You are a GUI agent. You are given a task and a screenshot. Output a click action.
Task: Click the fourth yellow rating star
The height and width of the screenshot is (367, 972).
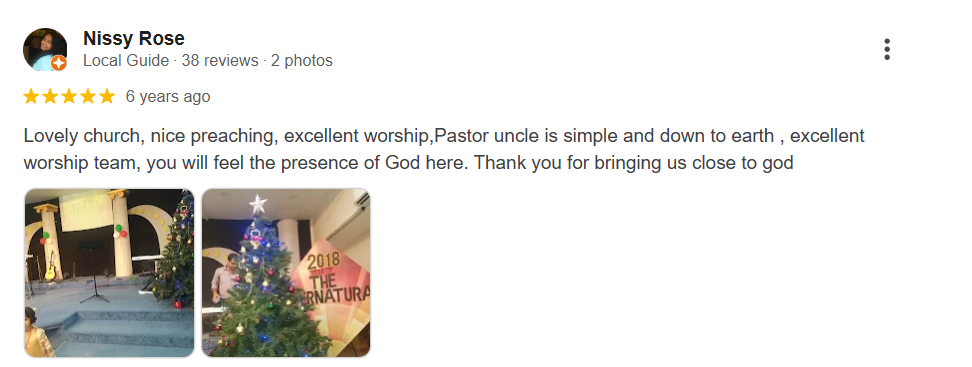click(88, 96)
